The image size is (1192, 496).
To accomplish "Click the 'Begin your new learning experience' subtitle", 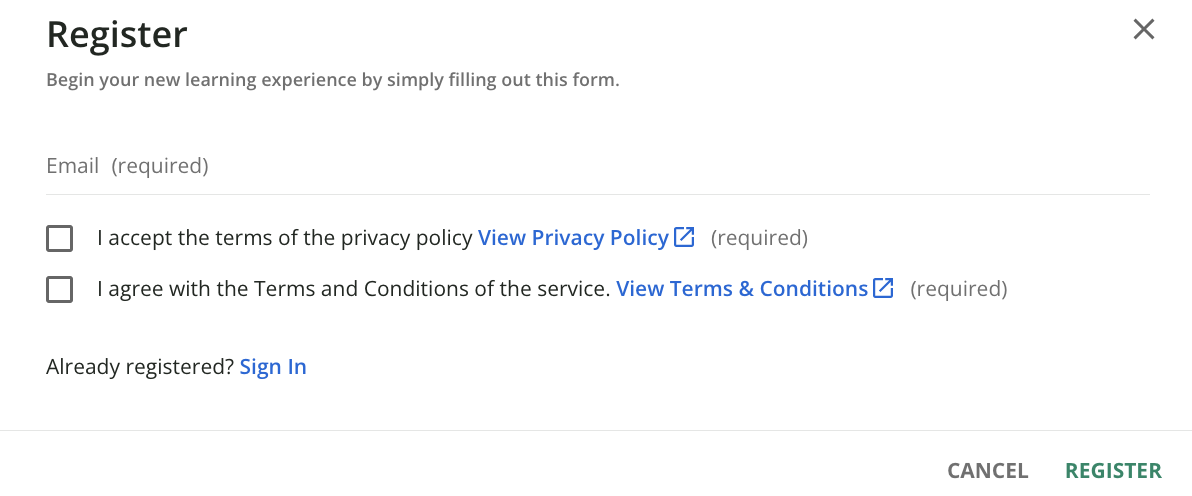I will [333, 80].
